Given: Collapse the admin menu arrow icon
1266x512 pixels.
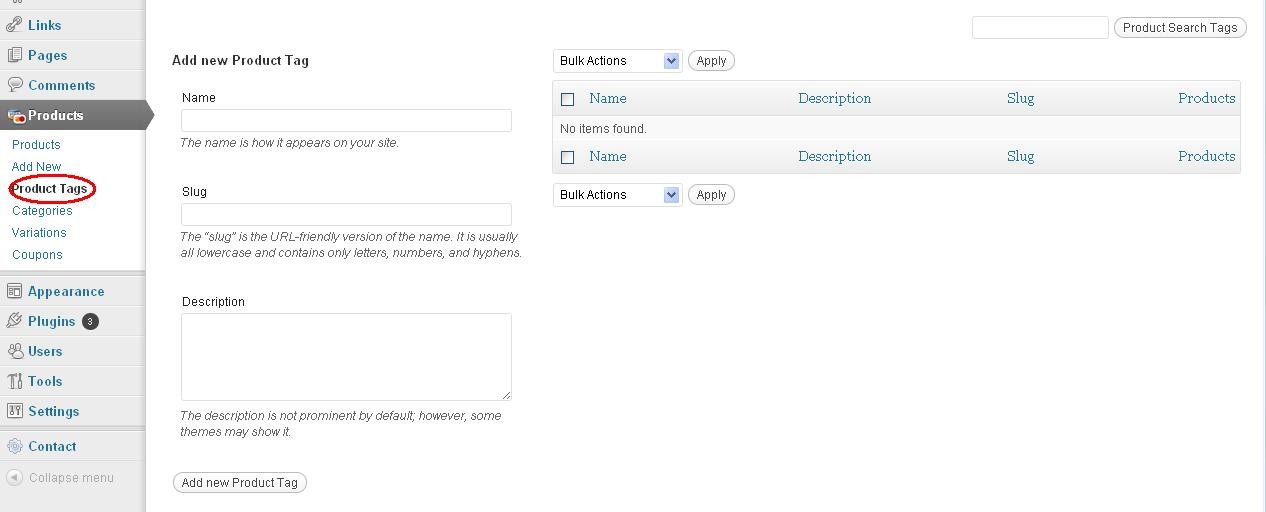Looking at the screenshot, I should (14, 478).
